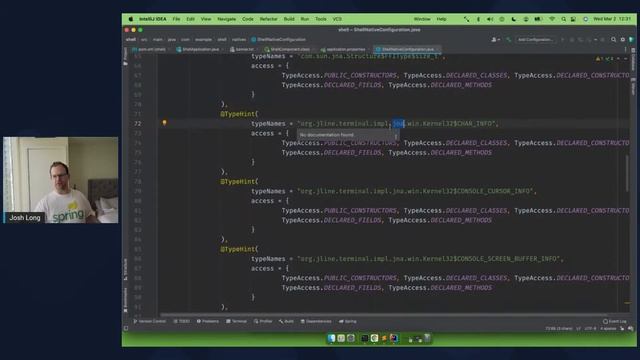Click the 'shell' breadcrumb root
This screenshot has height=360, width=640.
pyautogui.click(x=131, y=40)
